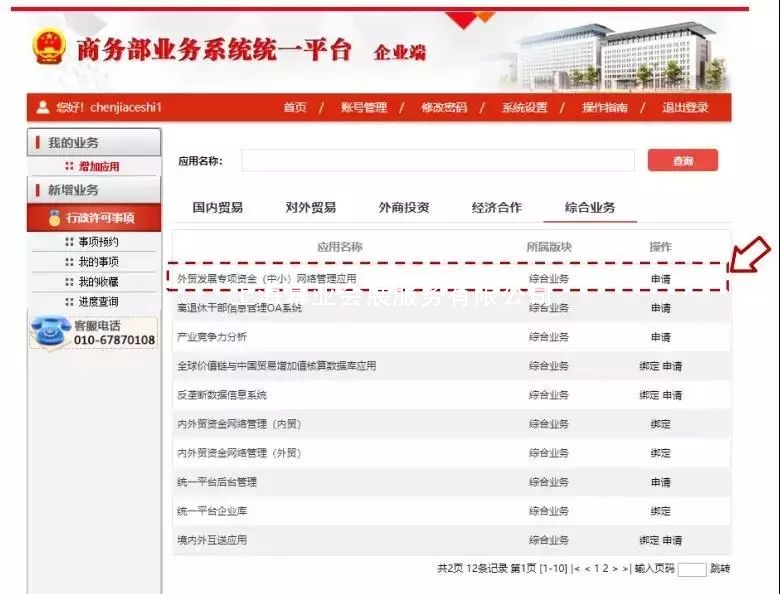
Task: Click 退出登录 to log out
Action: [x=685, y=108]
